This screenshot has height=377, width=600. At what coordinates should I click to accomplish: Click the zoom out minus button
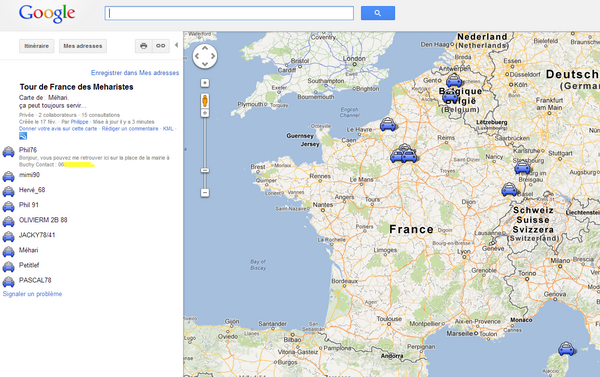[x=205, y=193]
